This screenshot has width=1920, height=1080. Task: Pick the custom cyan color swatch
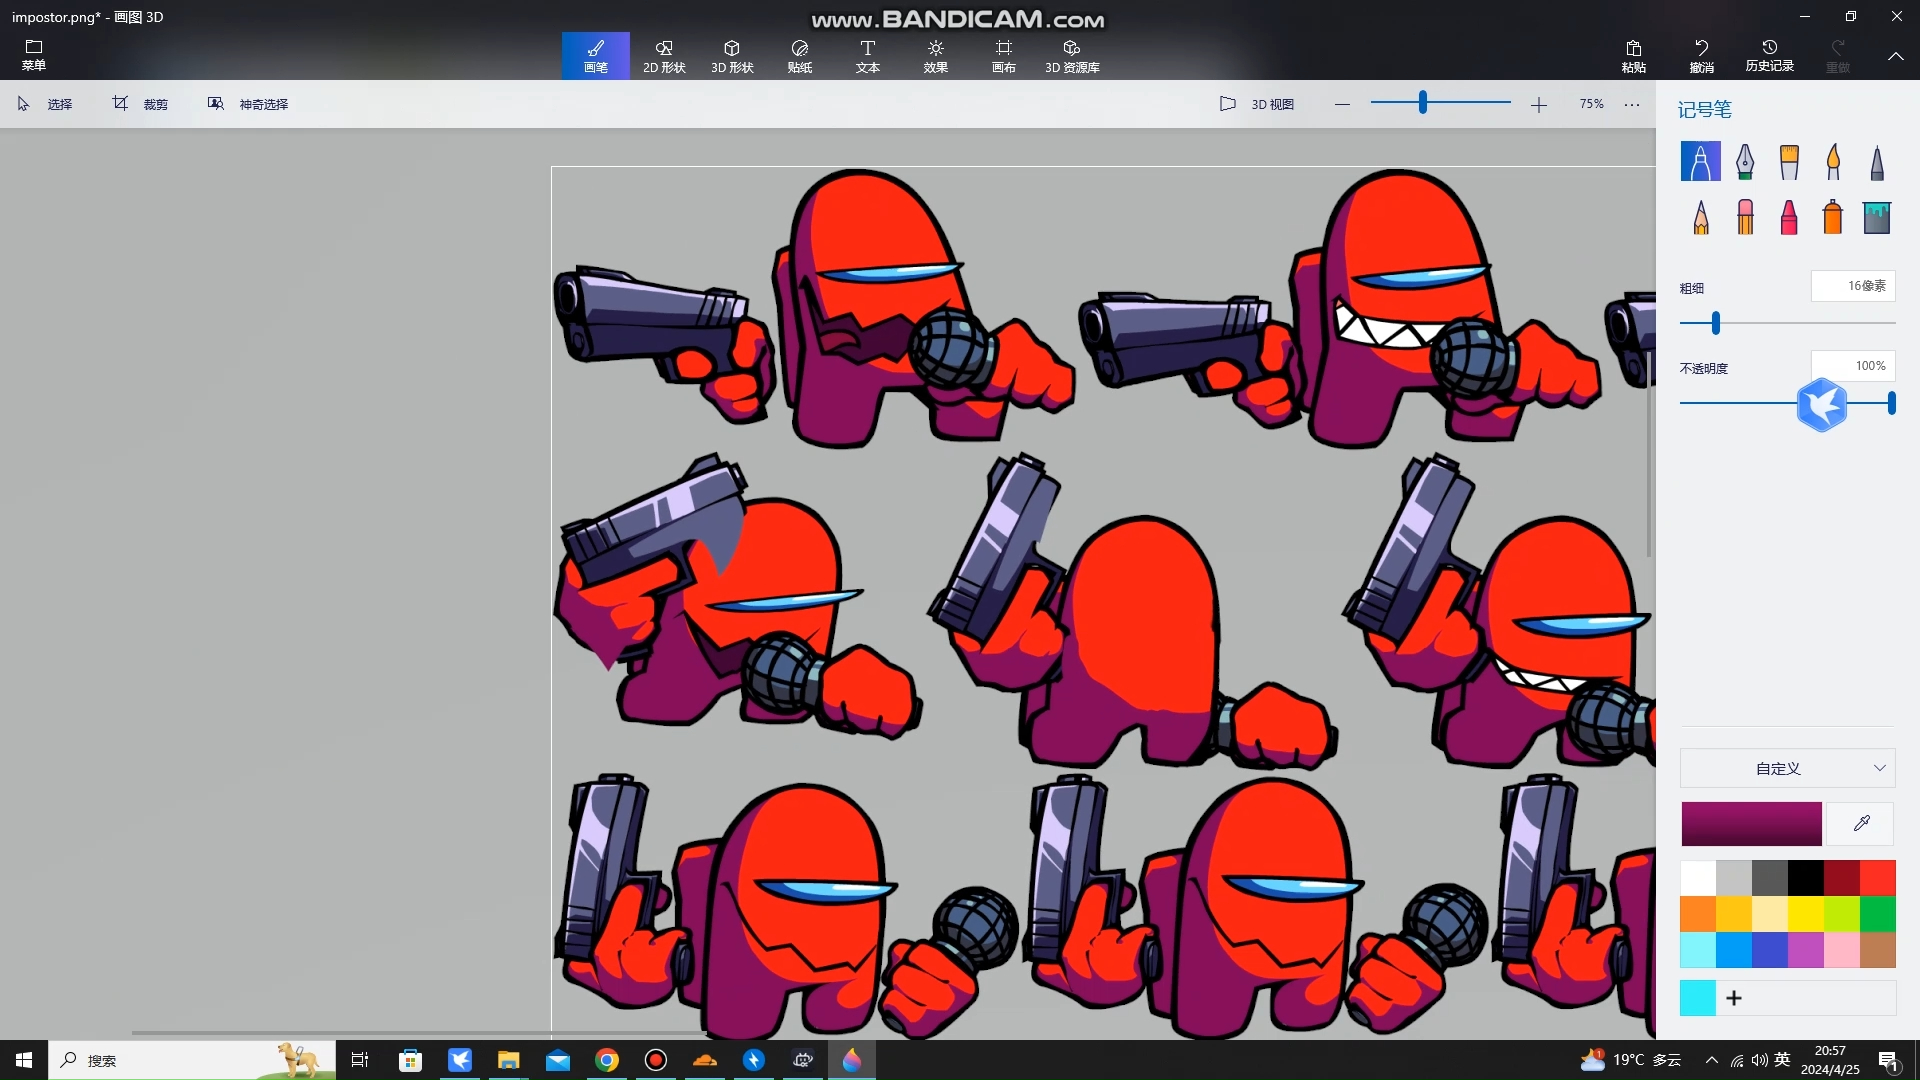[x=1698, y=998]
